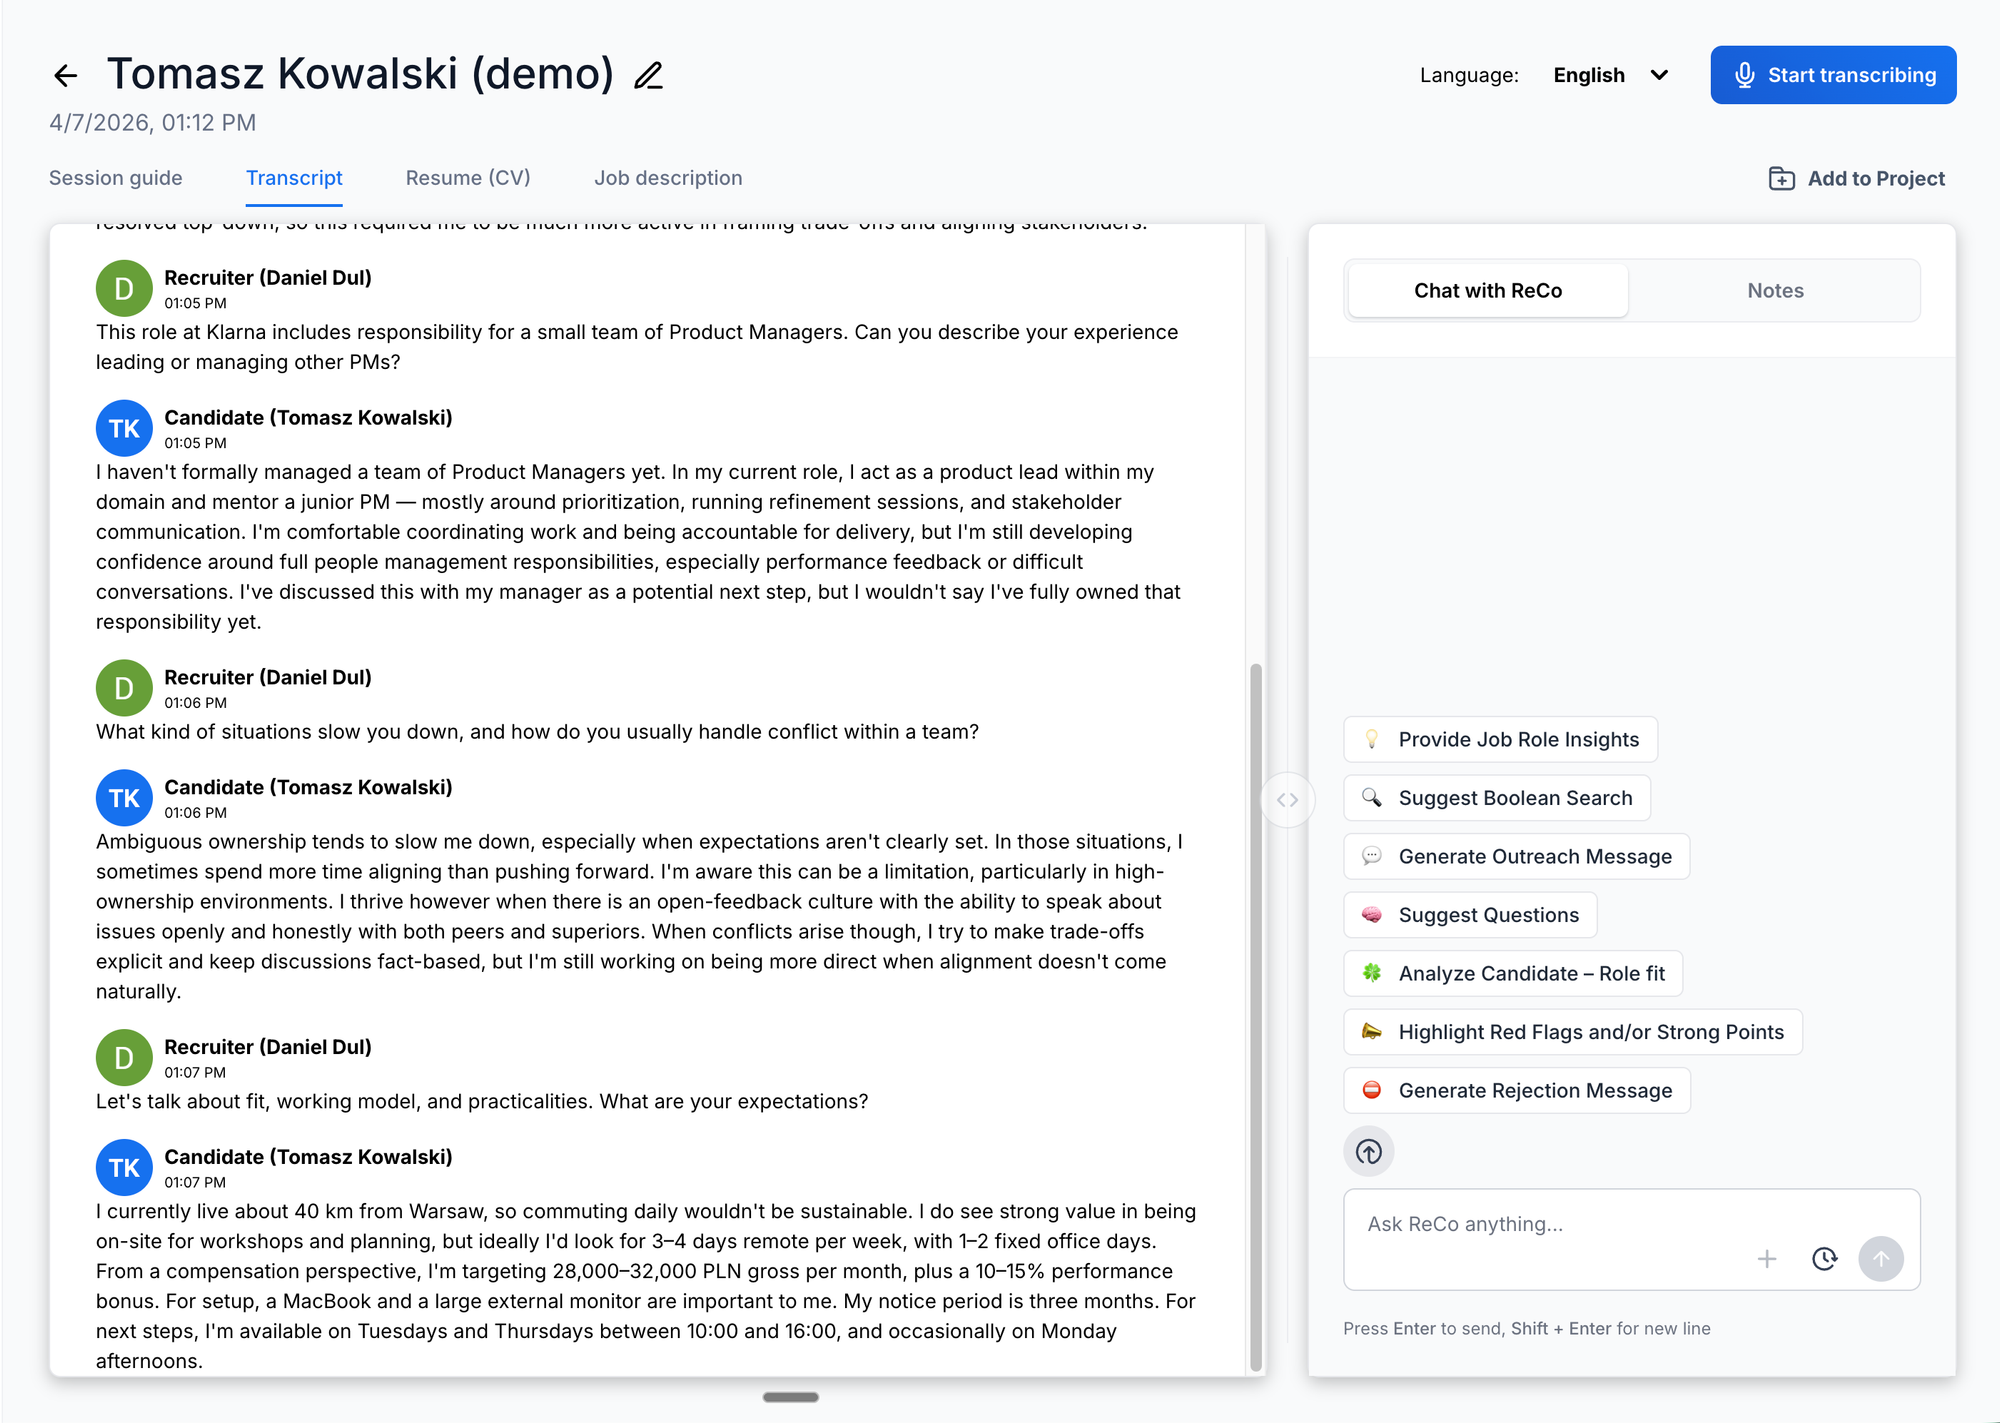Viewport: 2000px width, 1423px height.
Task: Click the folder-plus icon beside Add to Project
Action: [x=1781, y=178]
